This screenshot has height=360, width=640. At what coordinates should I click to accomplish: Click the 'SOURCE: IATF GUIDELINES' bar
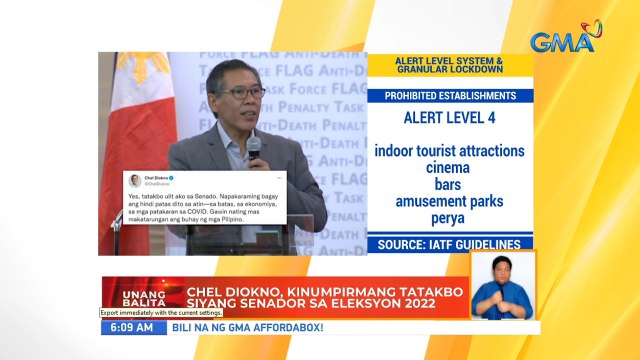[449, 244]
